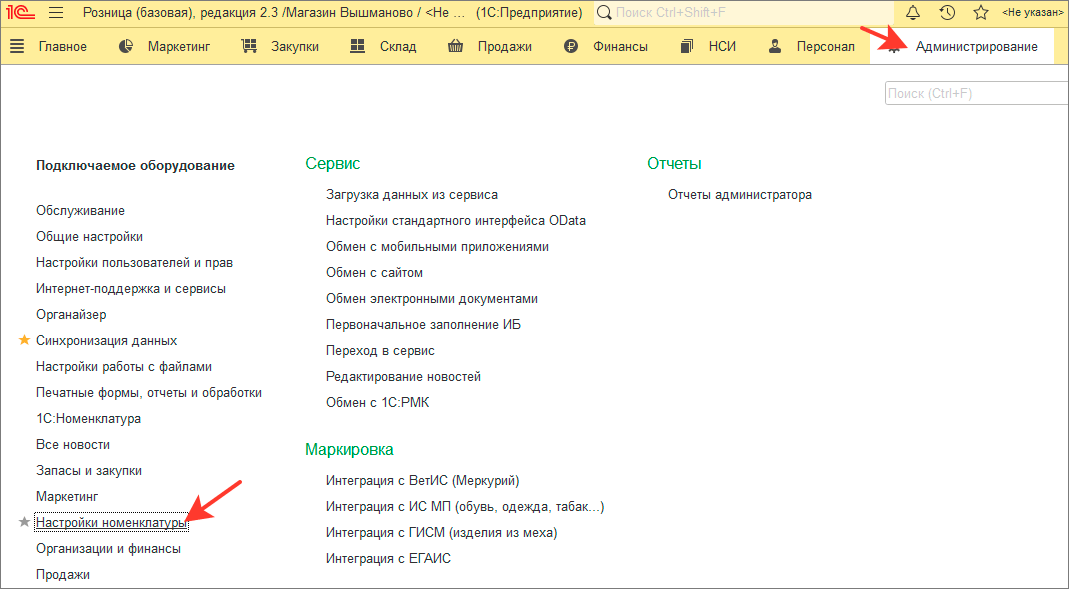Open Интеграция с ВетИС (Меркурий)
This screenshot has height=589, width=1069.
point(423,481)
